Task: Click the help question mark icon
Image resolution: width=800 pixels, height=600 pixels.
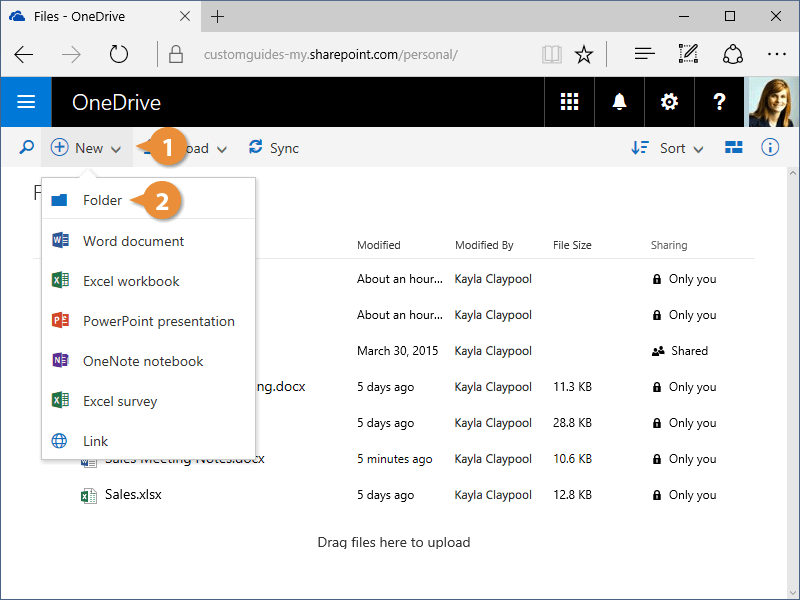Action: (x=719, y=102)
